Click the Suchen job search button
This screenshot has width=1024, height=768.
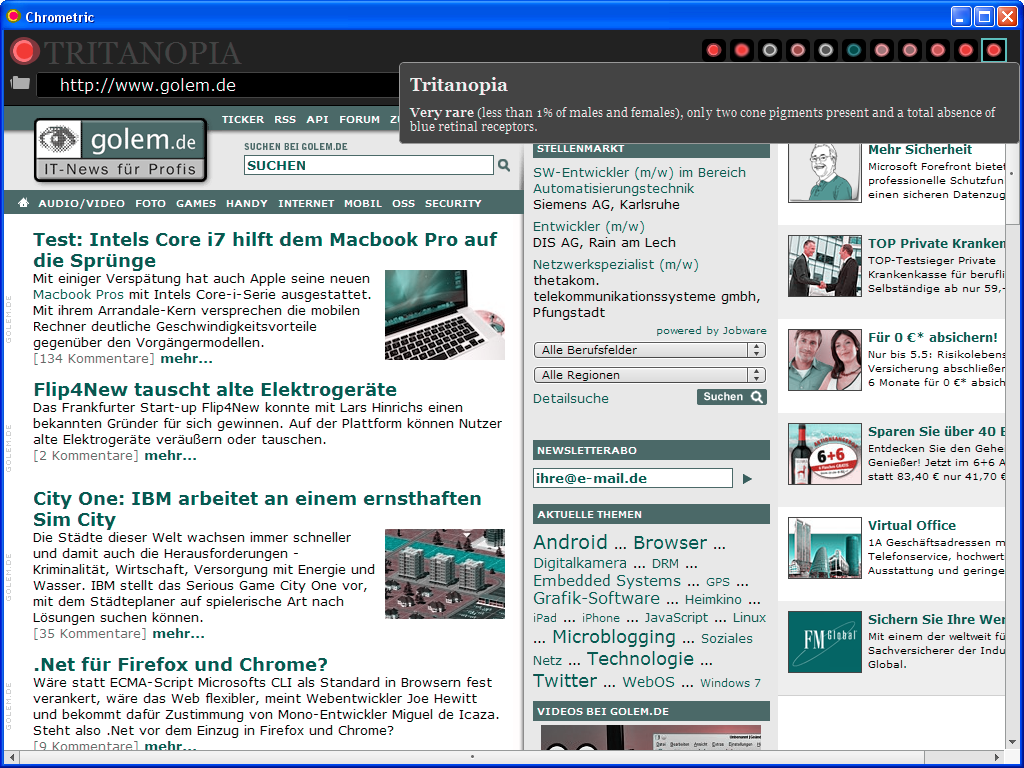[x=731, y=397]
